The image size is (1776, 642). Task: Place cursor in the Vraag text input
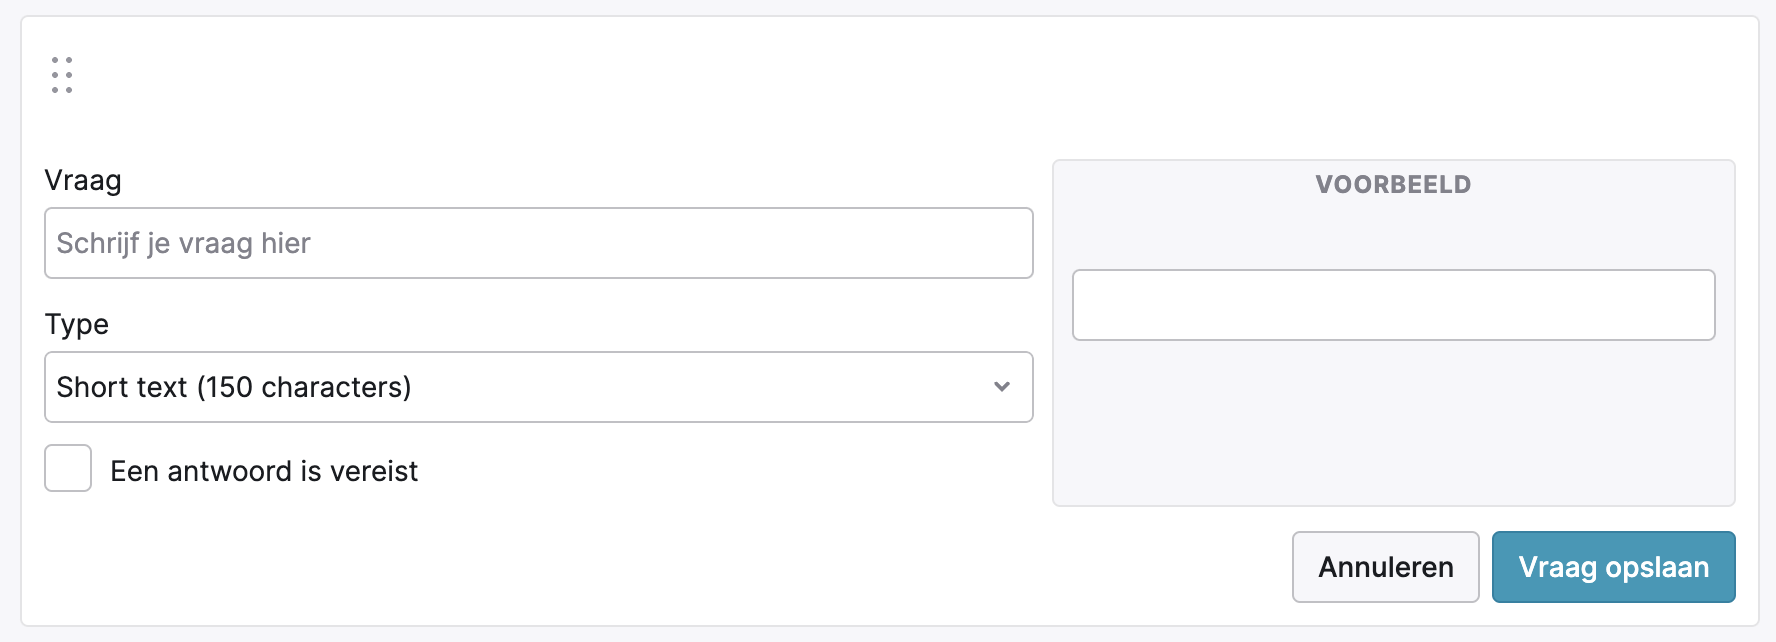click(x=538, y=243)
